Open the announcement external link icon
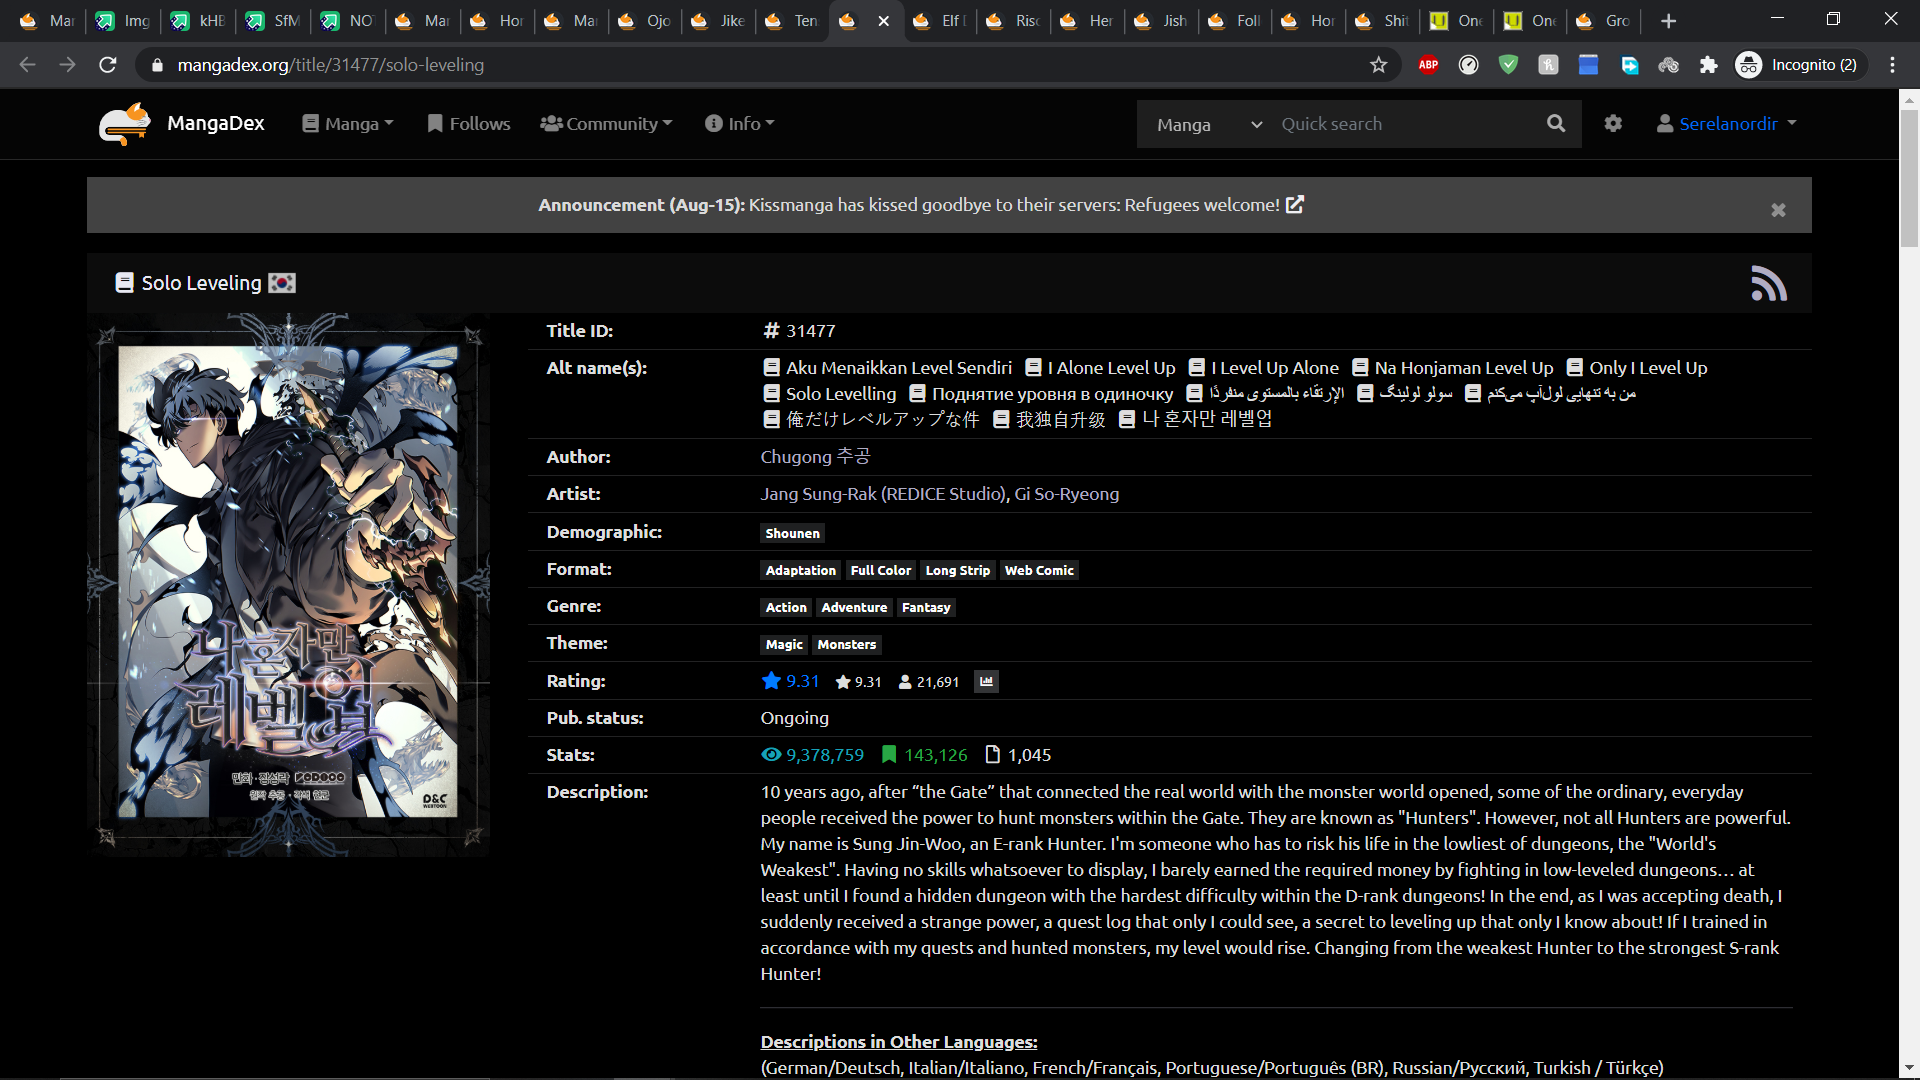The image size is (1920, 1080). coord(1295,205)
